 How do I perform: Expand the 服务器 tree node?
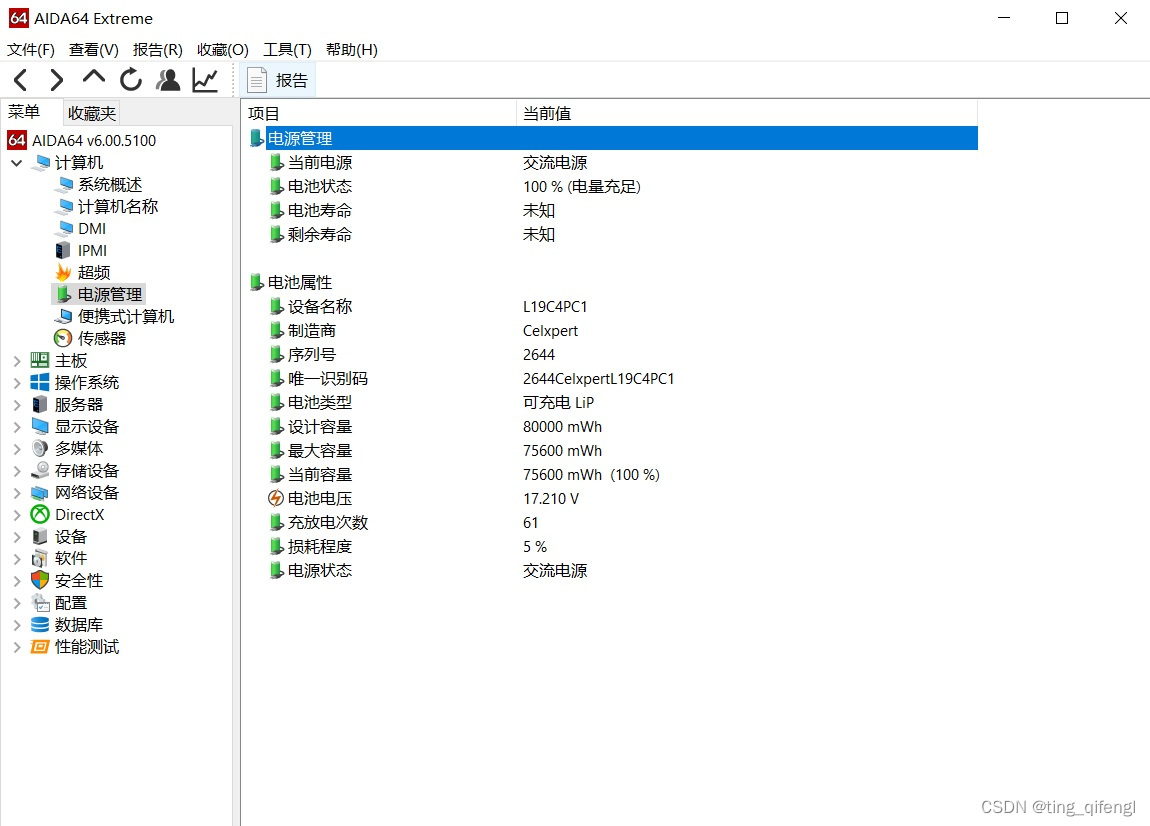16,405
